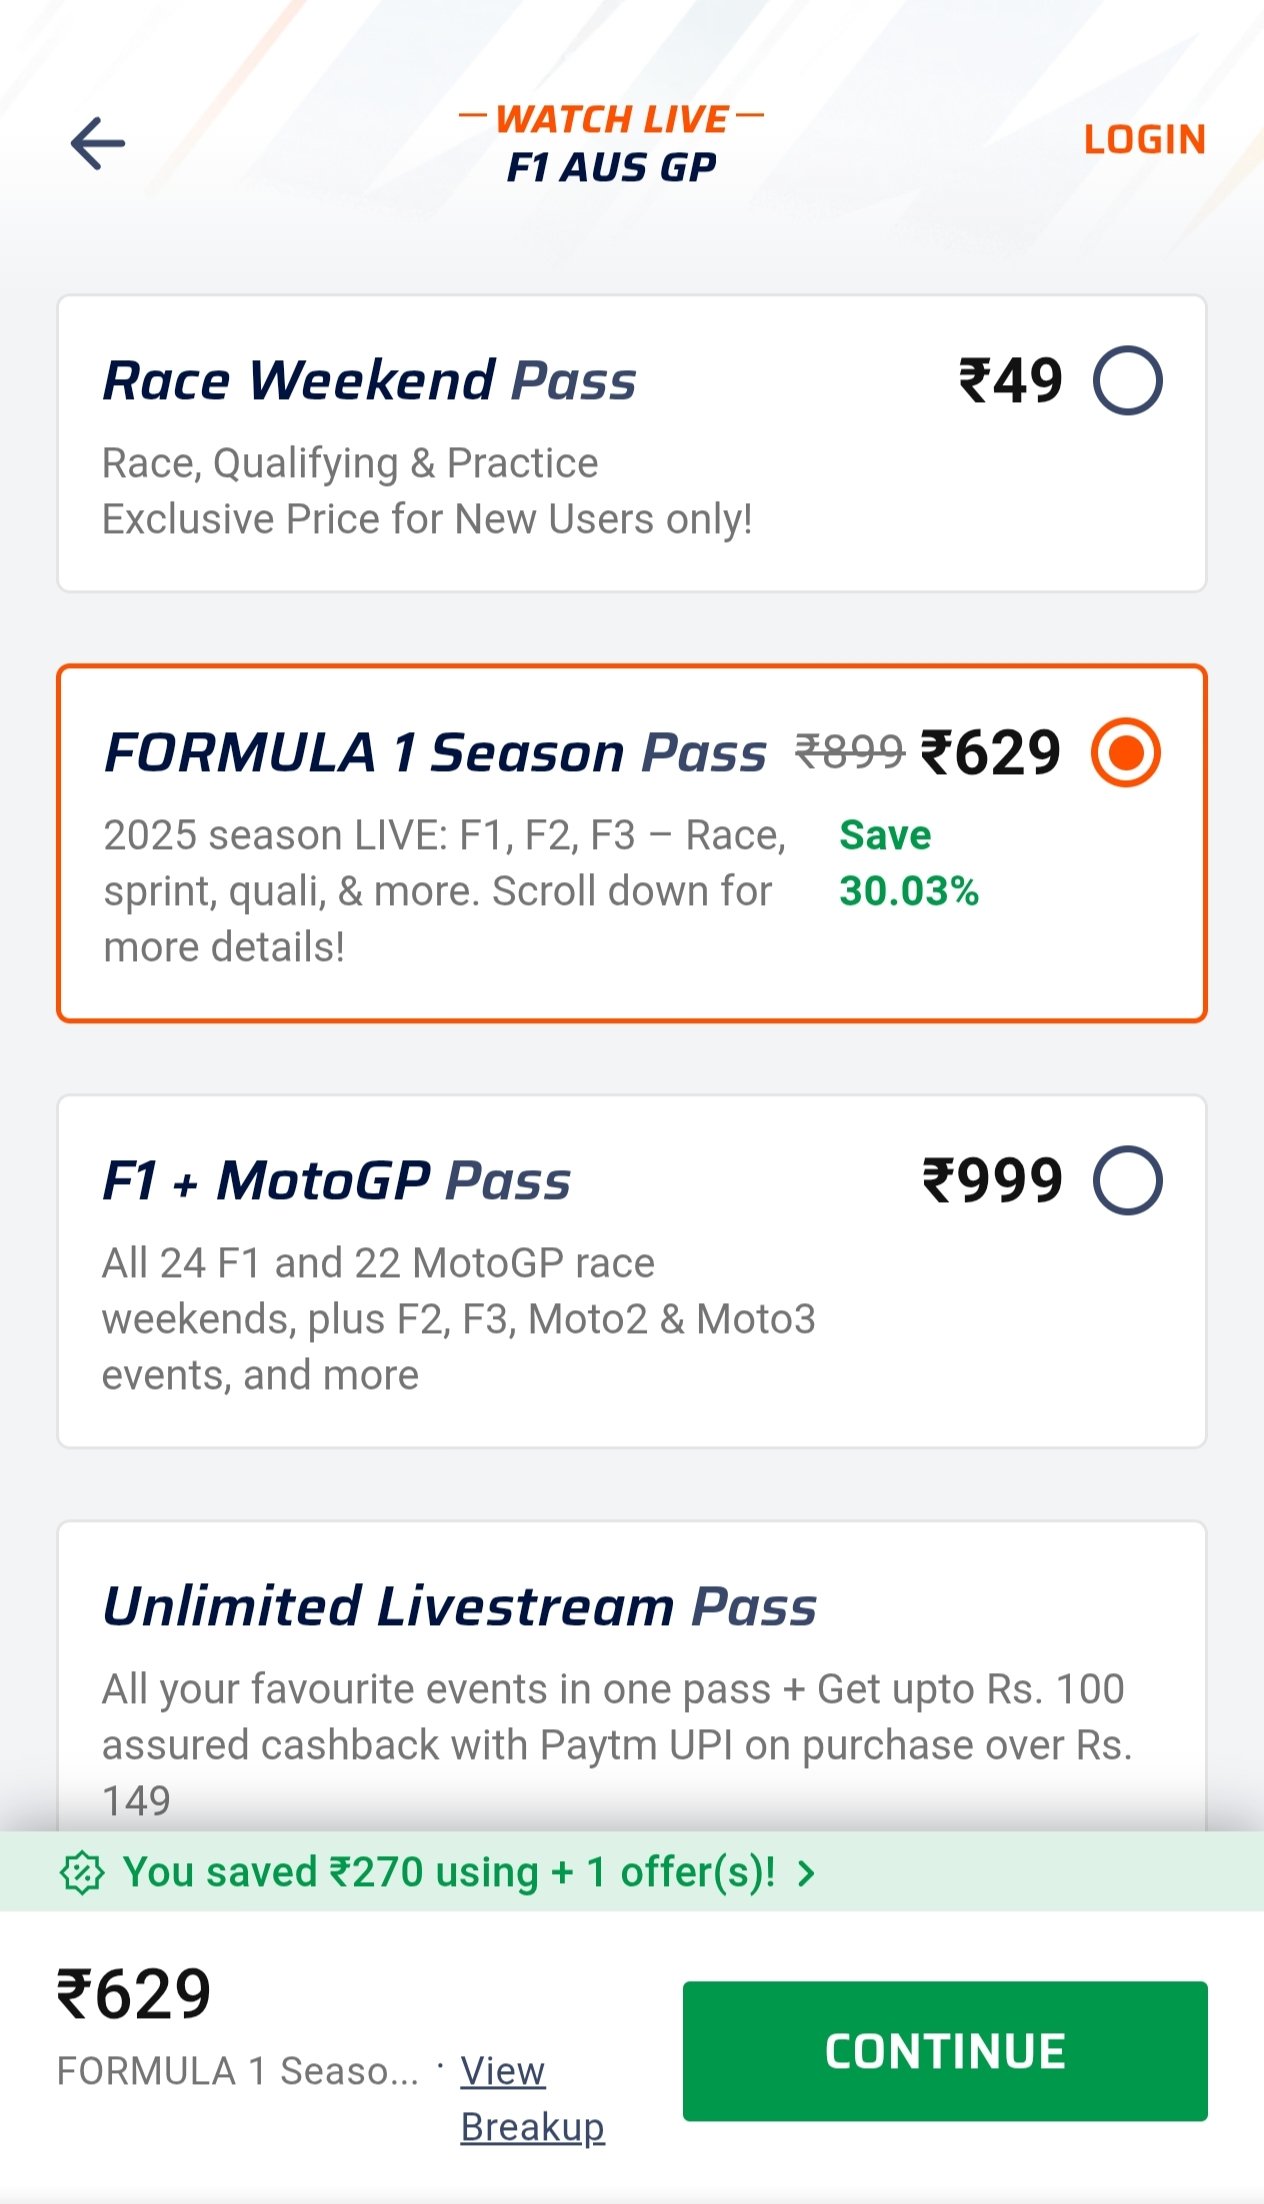Open the LOGIN page

[x=1144, y=140]
